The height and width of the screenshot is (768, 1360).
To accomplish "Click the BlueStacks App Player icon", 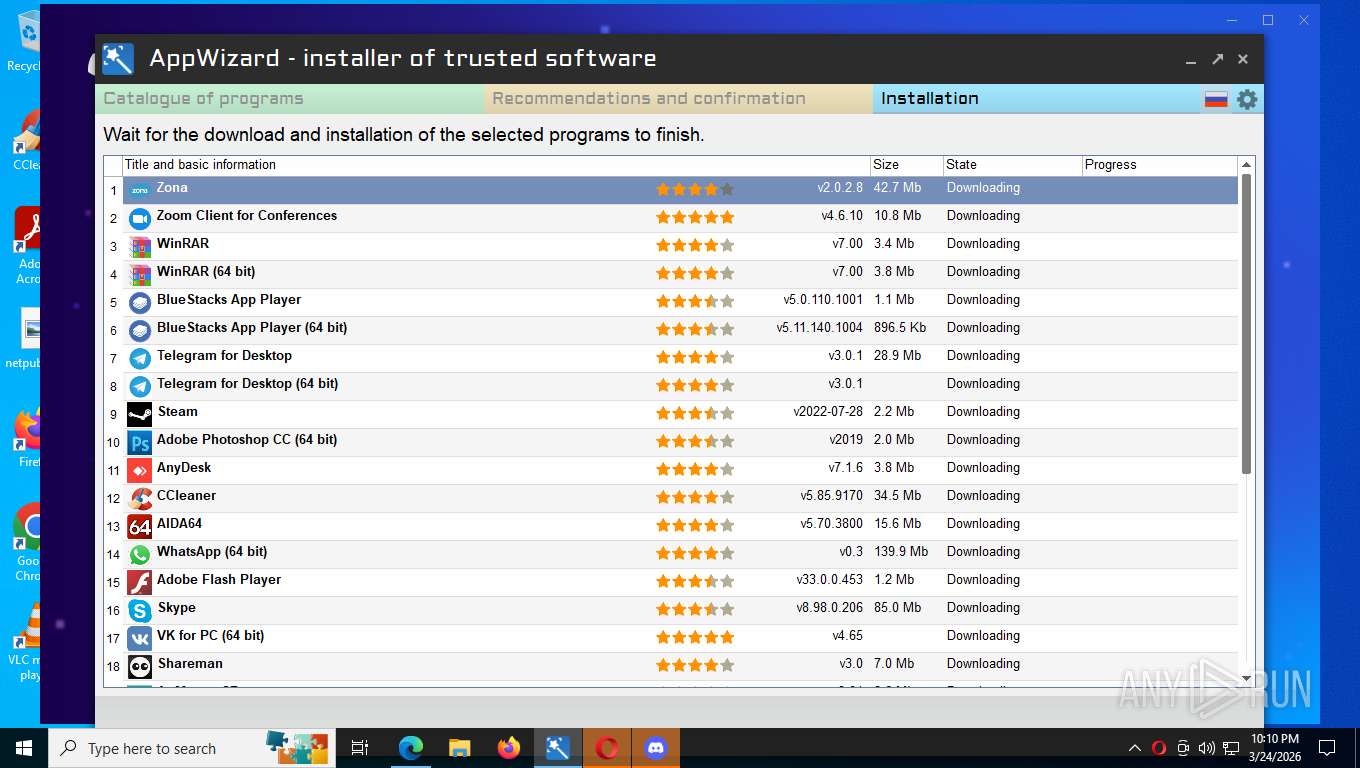I will (x=140, y=302).
